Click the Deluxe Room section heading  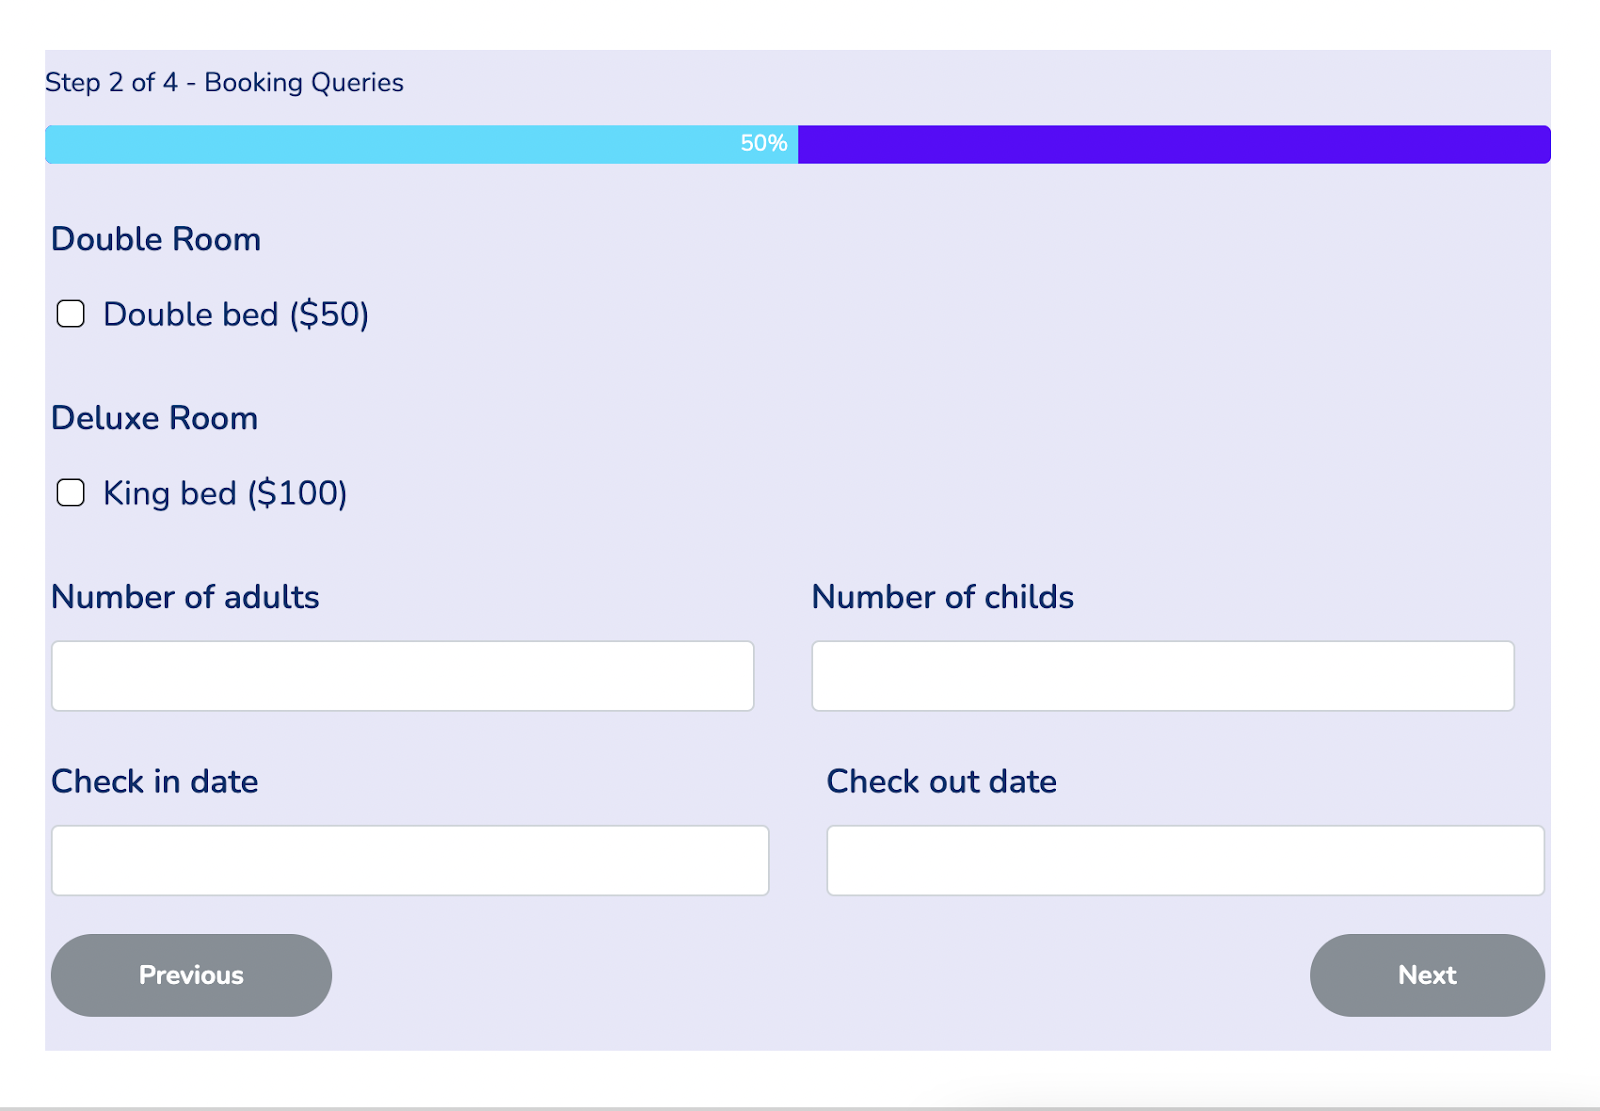point(154,418)
